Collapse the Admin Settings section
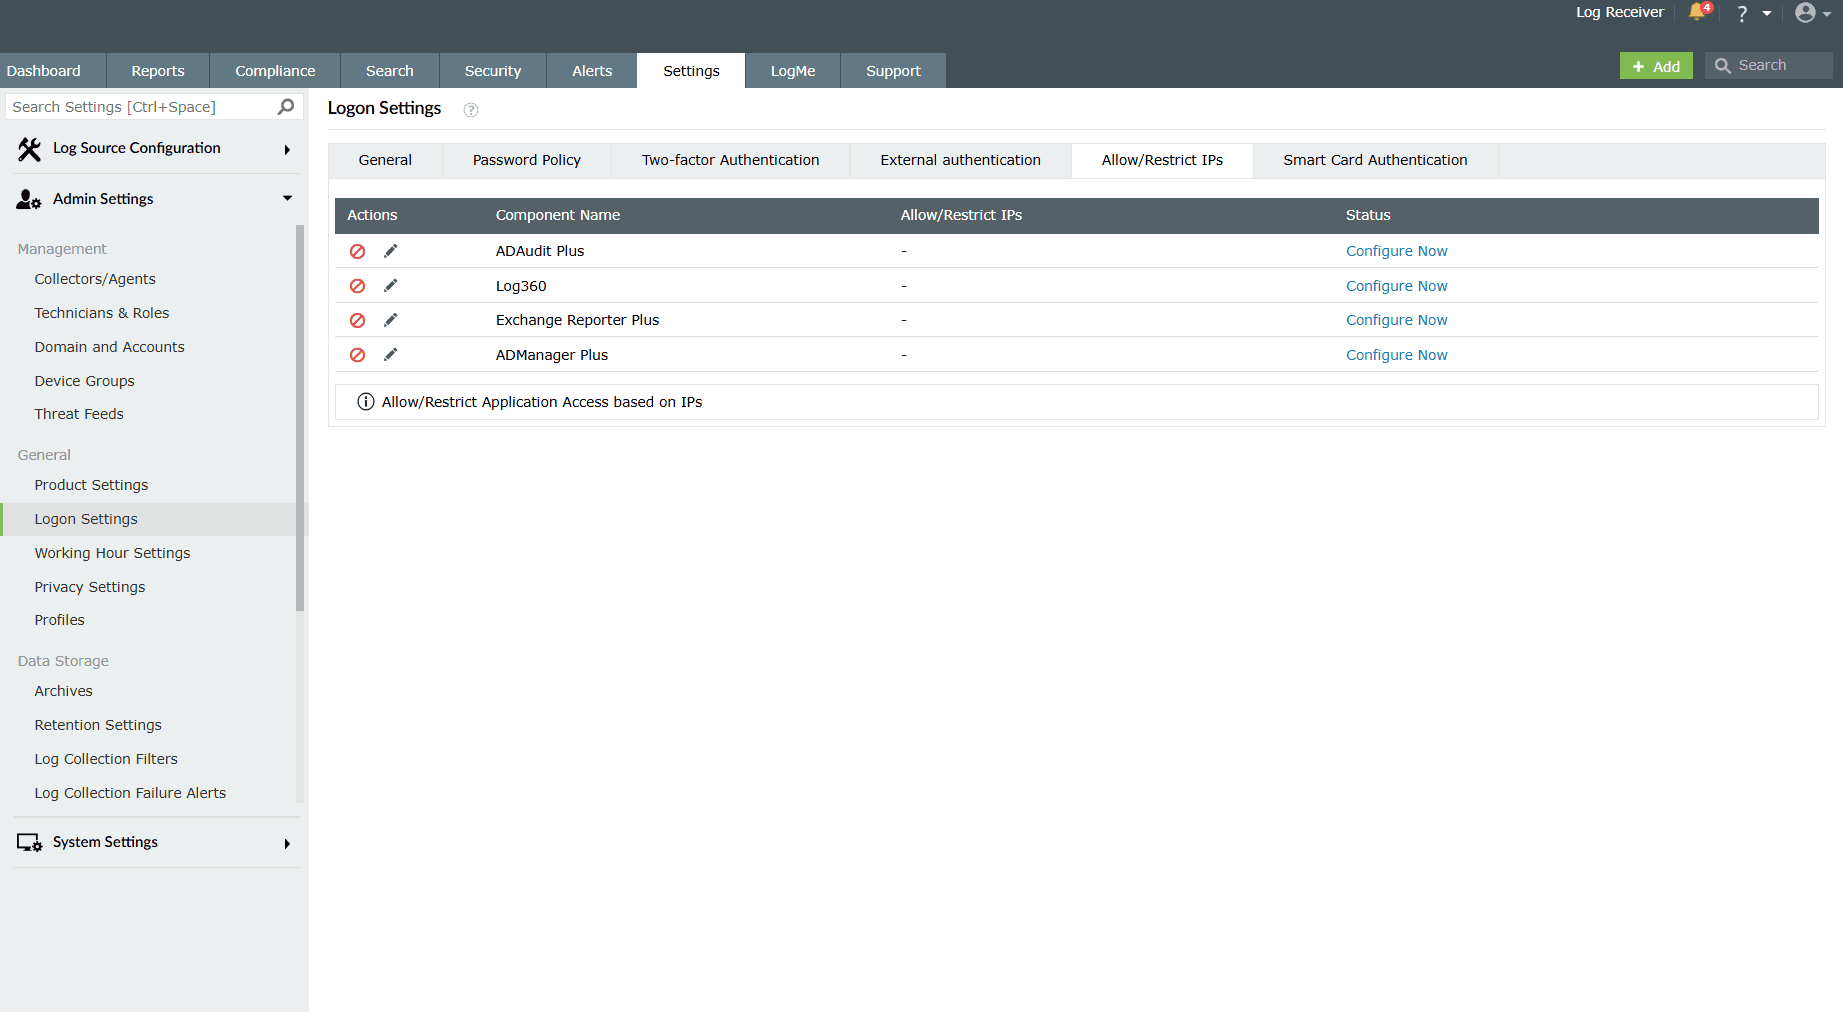Viewport: 1843px width, 1012px height. point(287,198)
